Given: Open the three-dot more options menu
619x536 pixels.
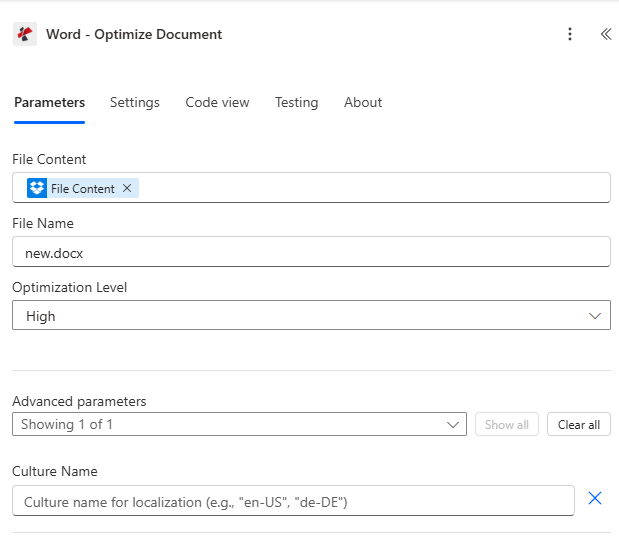Looking at the screenshot, I should click(570, 34).
